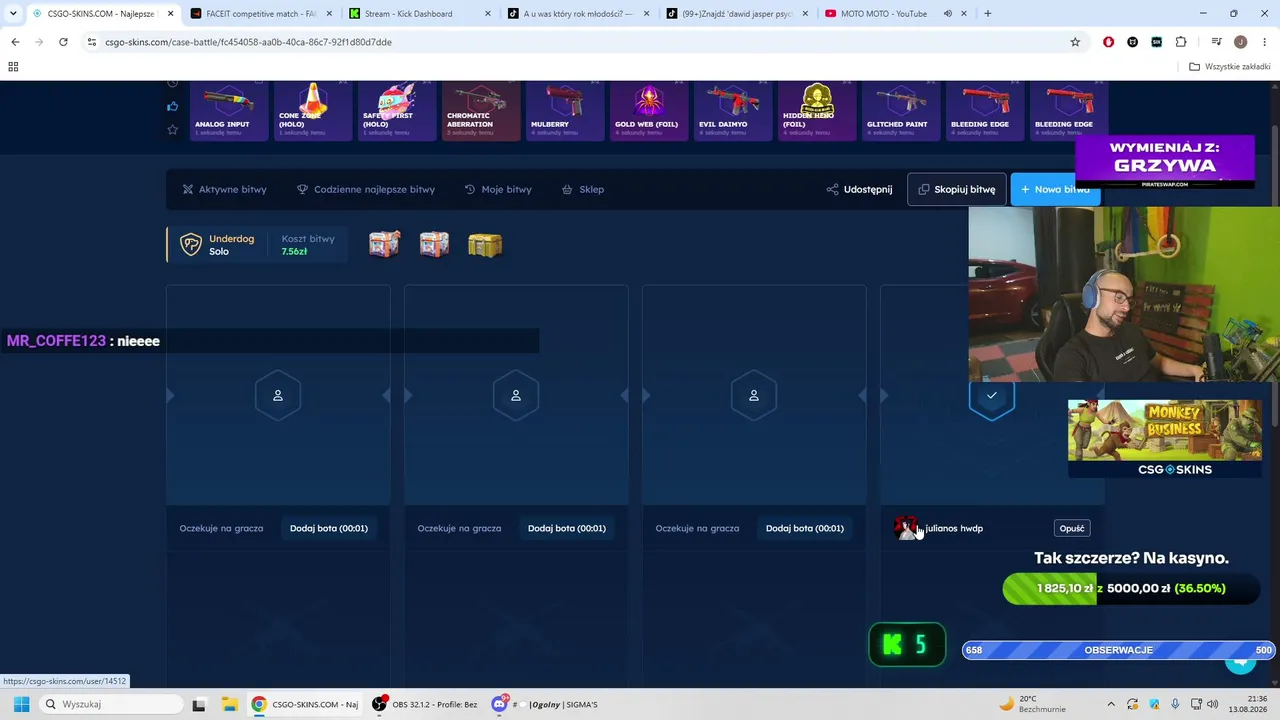Open a new browser tab
This screenshot has height=720, width=1280.
click(988, 14)
